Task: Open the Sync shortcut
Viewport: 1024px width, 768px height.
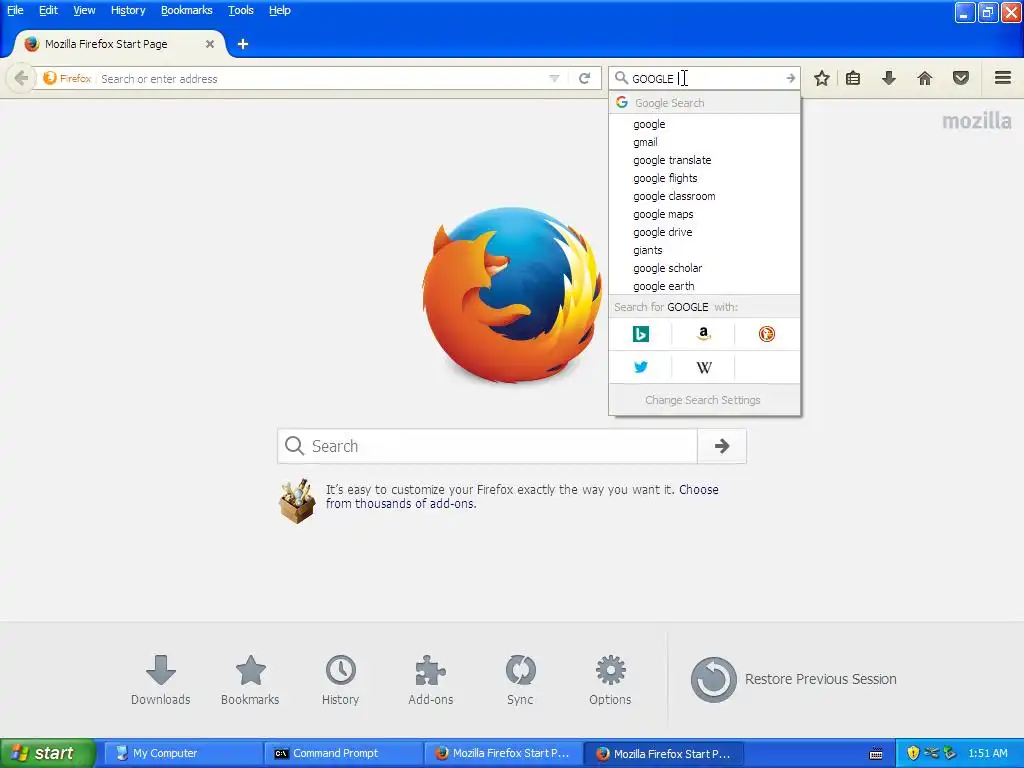Action: click(520, 680)
